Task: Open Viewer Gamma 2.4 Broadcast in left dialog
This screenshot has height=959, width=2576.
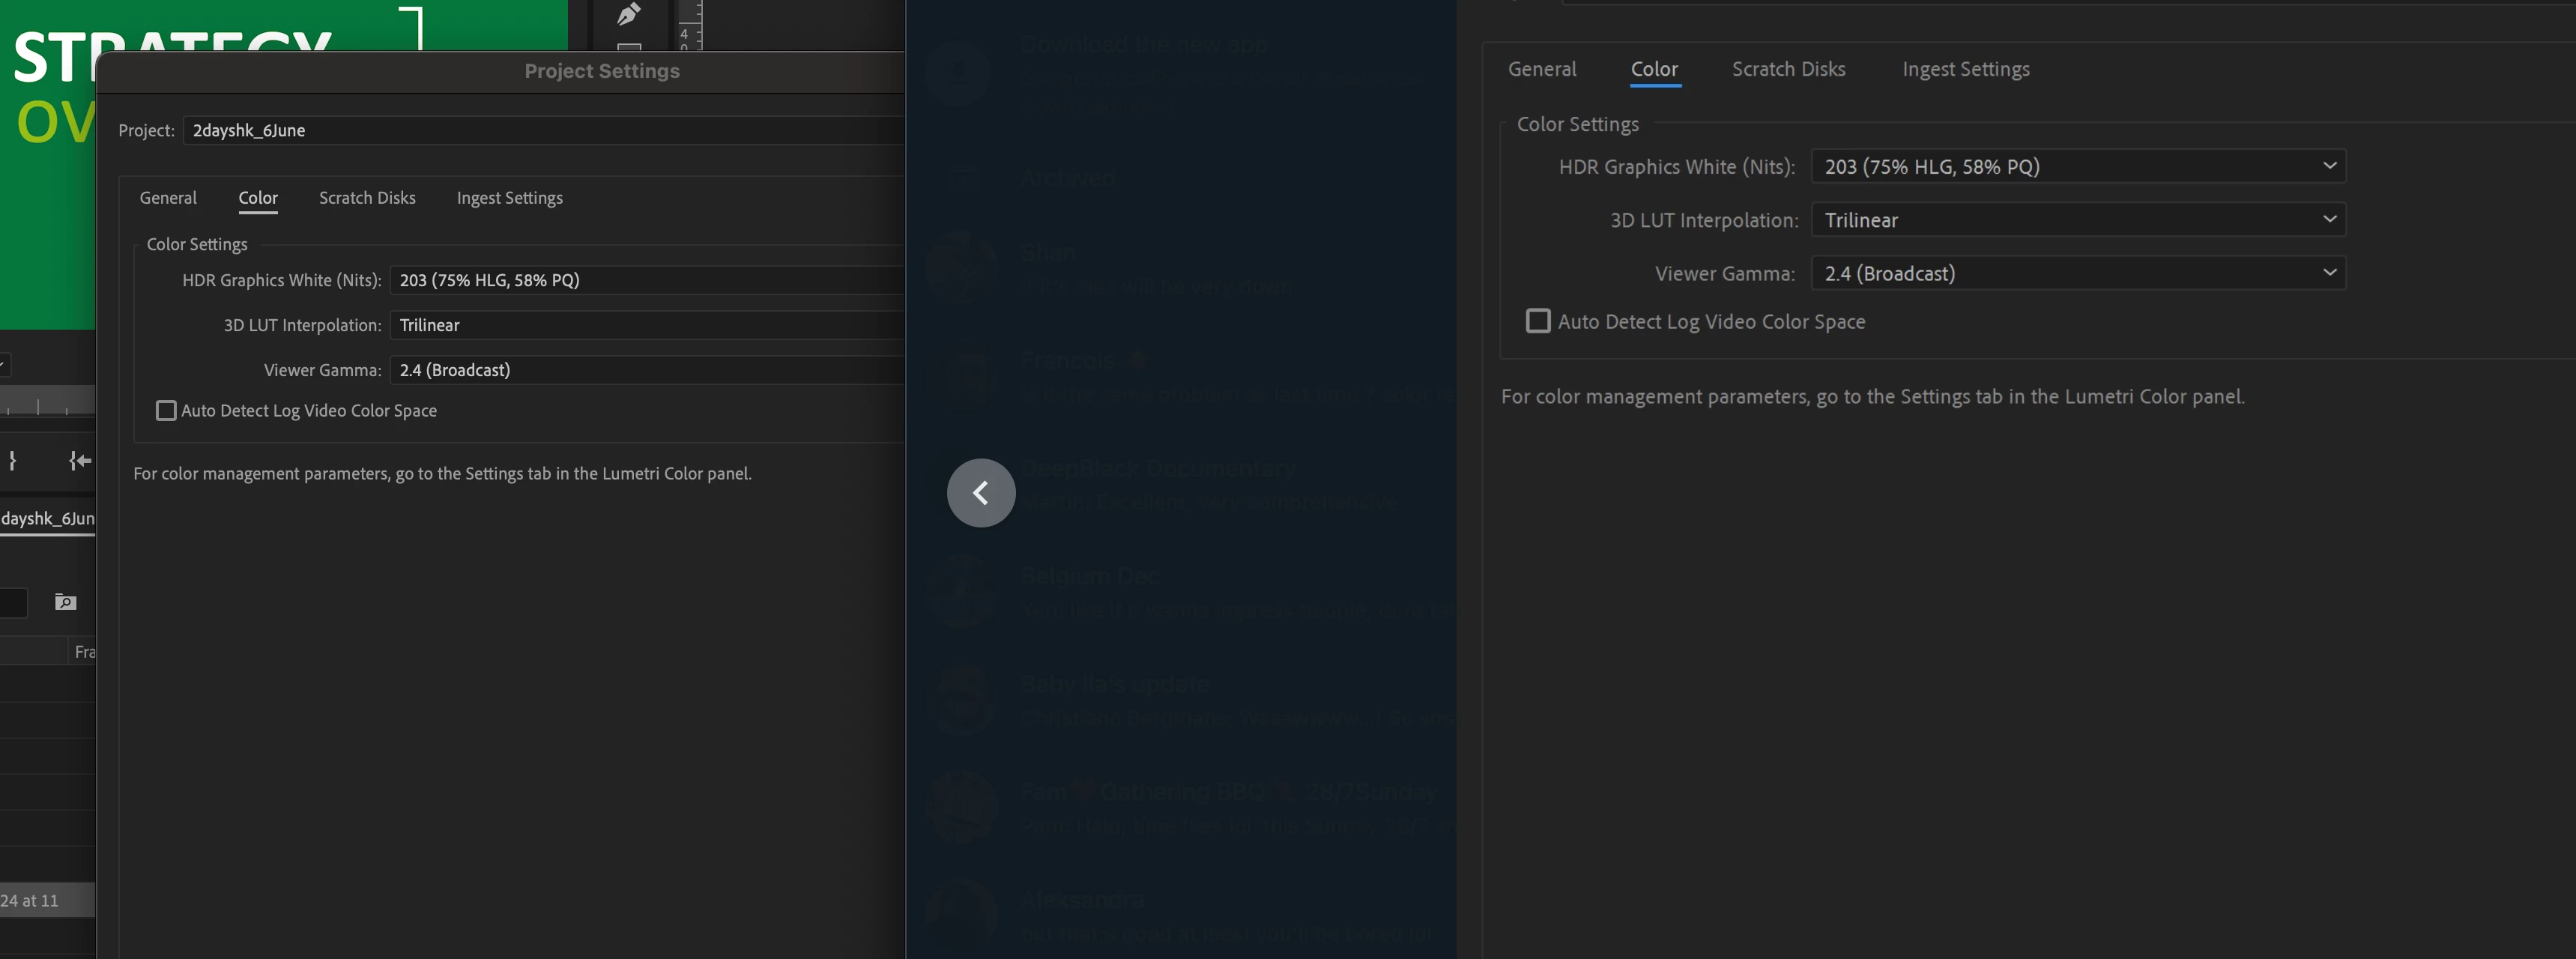Action: [645, 370]
